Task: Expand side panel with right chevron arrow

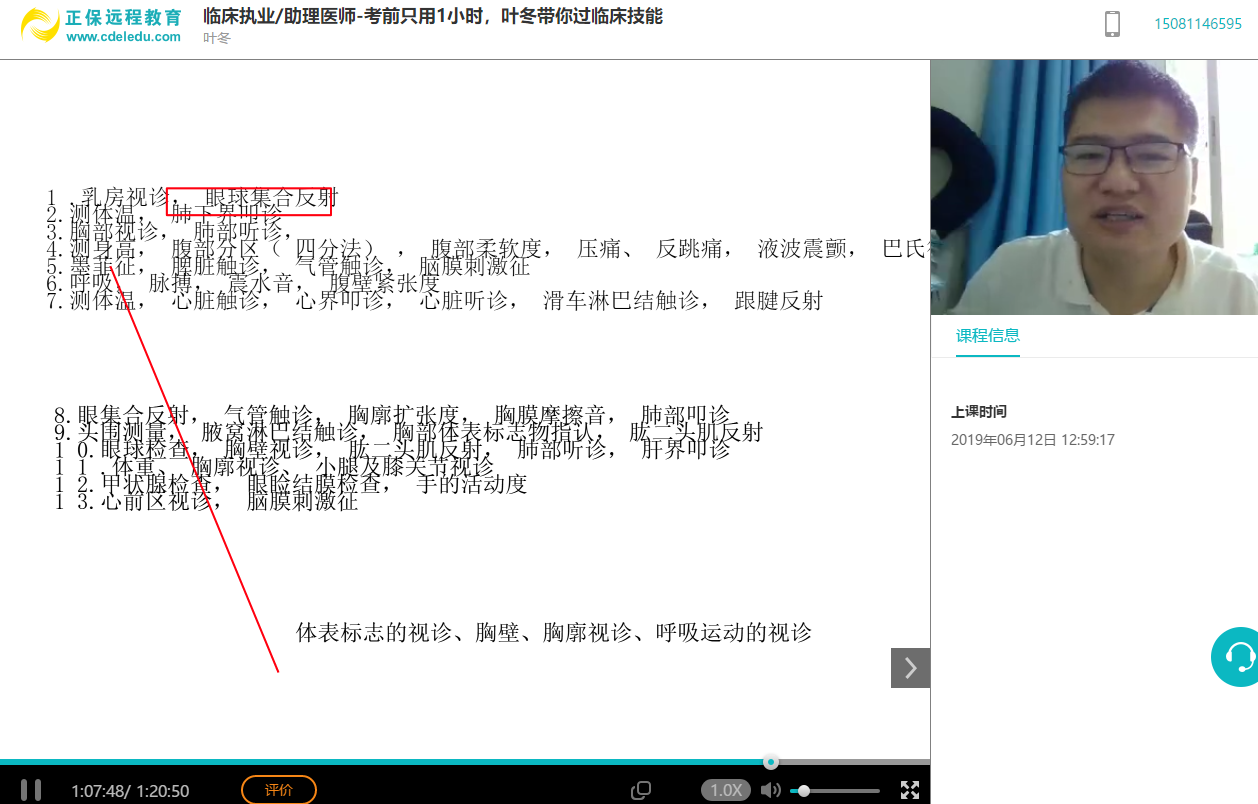Action: [x=910, y=668]
